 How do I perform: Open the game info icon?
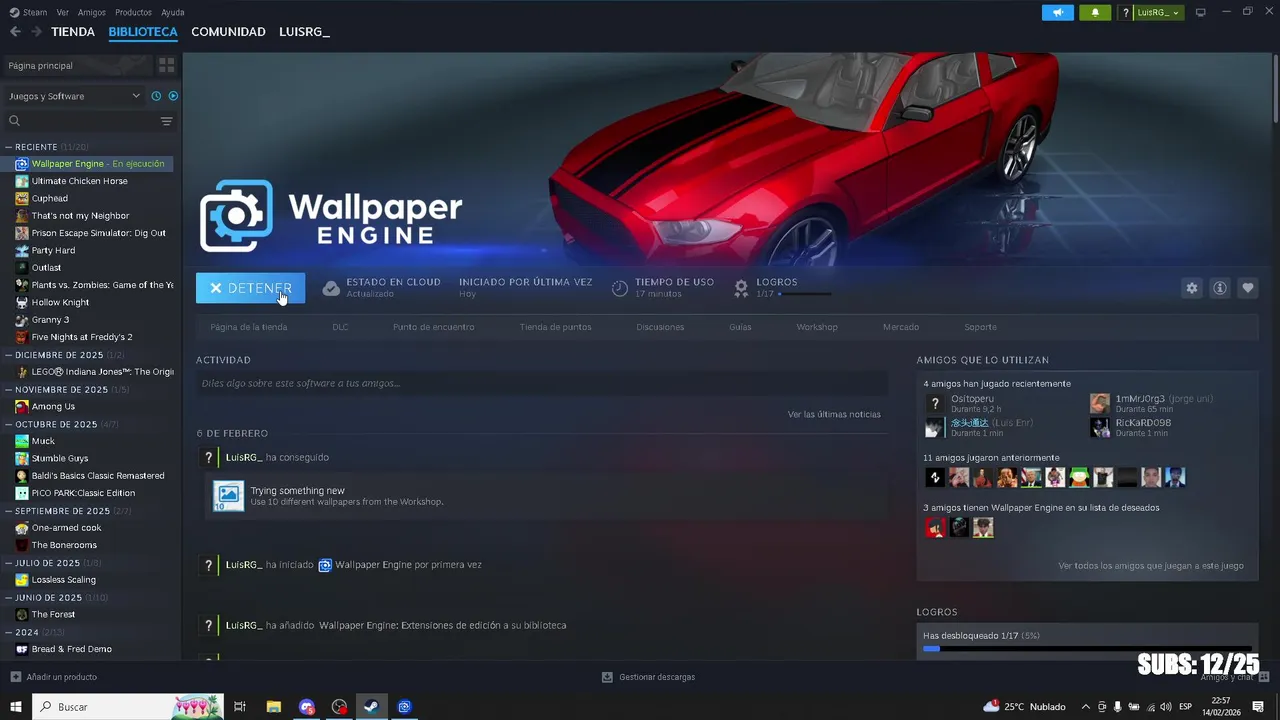point(1219,288)
